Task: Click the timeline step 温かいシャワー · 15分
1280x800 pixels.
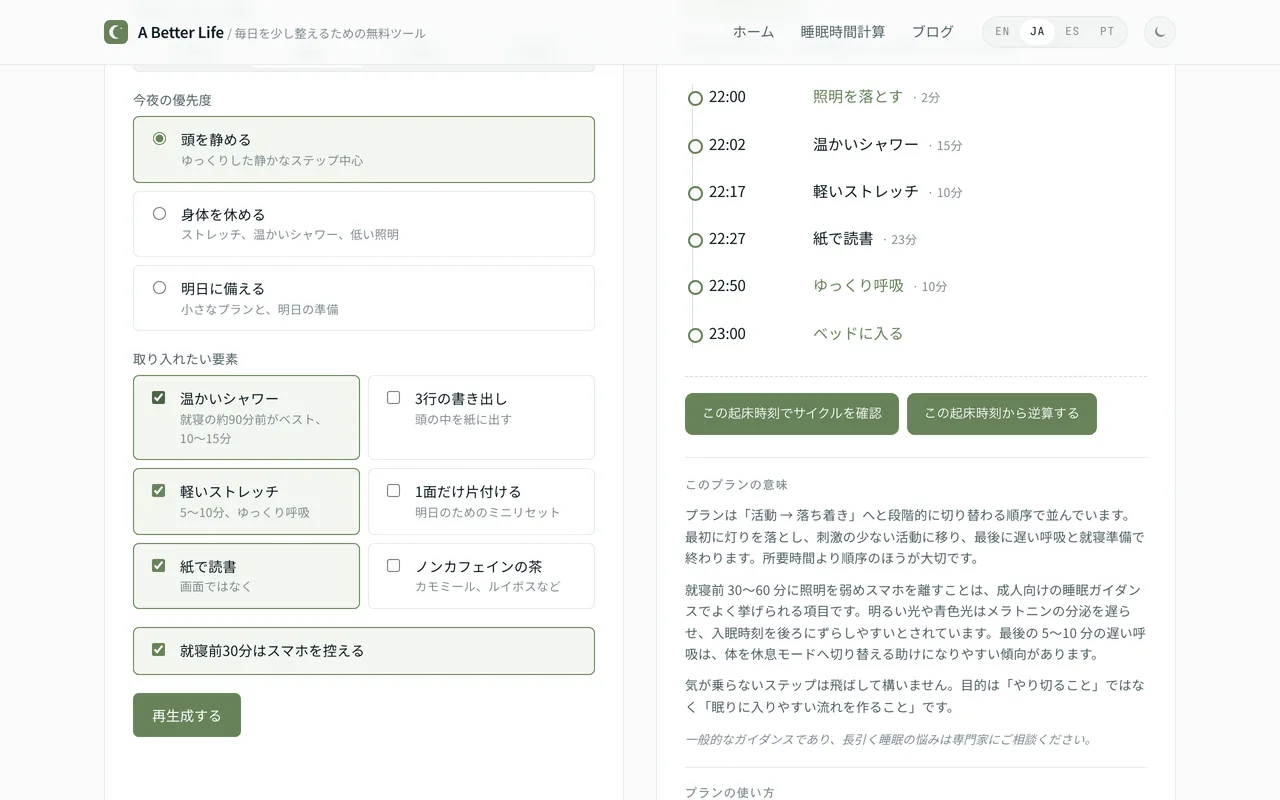Action: pyautogui.click(x=888, y=145)
